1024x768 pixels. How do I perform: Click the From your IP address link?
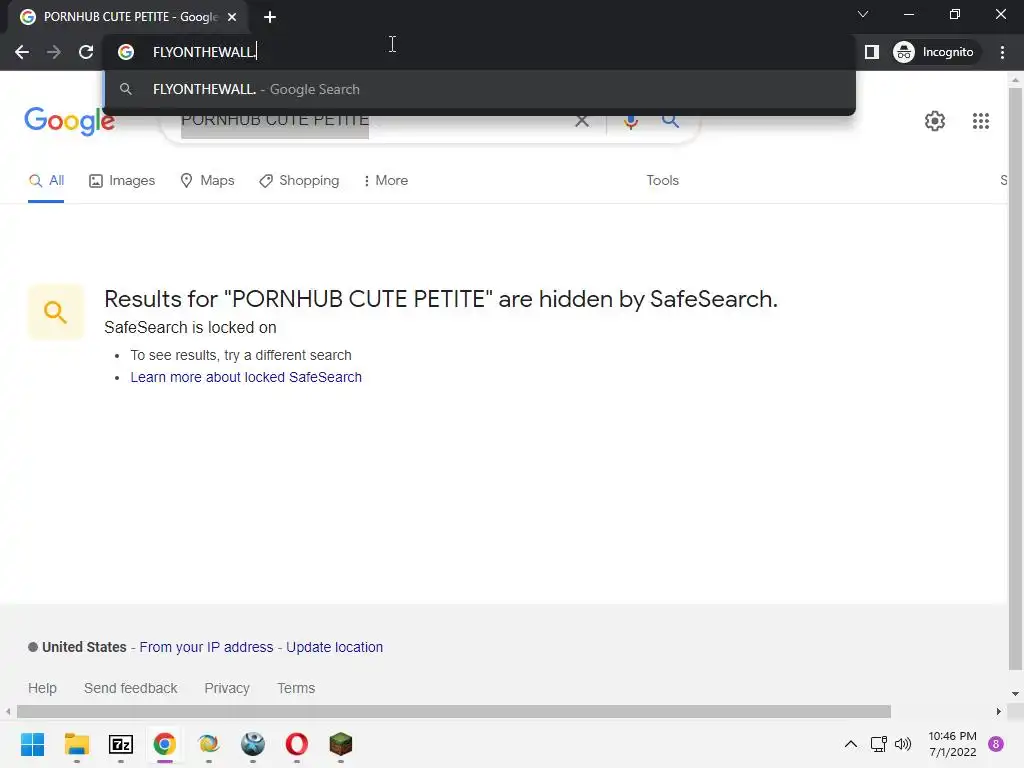click(206, 647)
